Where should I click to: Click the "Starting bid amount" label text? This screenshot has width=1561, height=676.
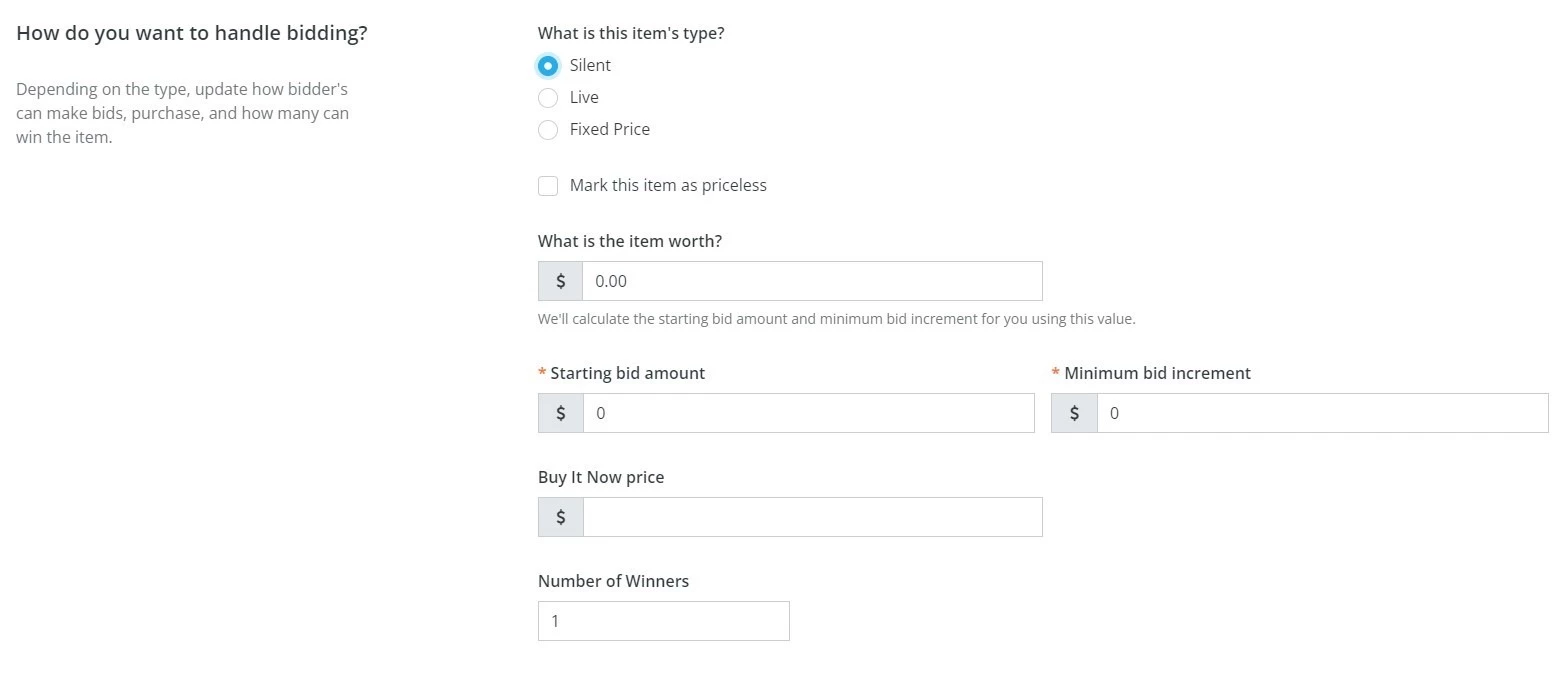(627, 373)
